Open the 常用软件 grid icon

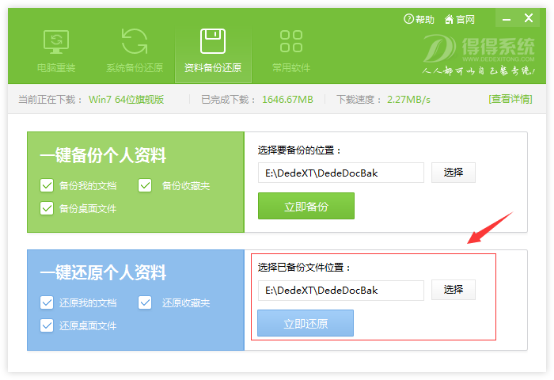pos(291,41)
